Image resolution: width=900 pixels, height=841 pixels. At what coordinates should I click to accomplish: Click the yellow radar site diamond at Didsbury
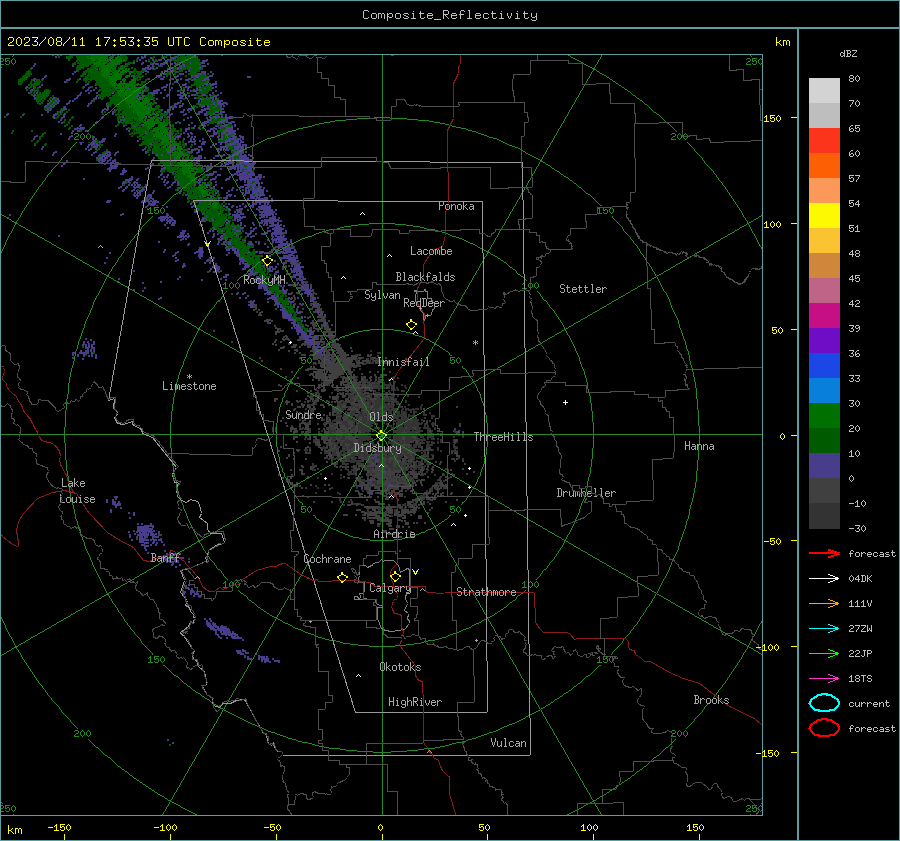381,436
